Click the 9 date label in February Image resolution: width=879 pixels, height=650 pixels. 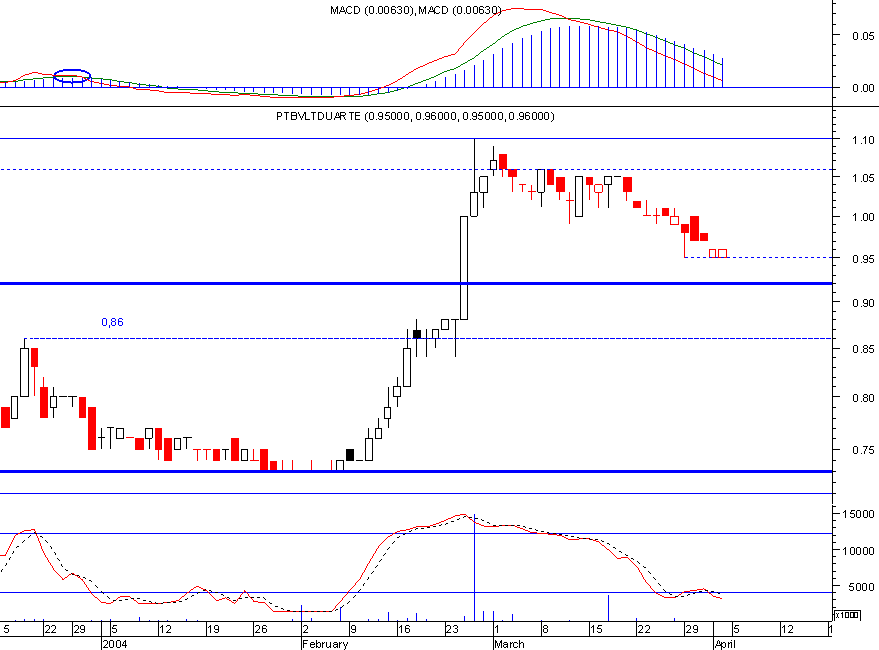tap(353, 629)
